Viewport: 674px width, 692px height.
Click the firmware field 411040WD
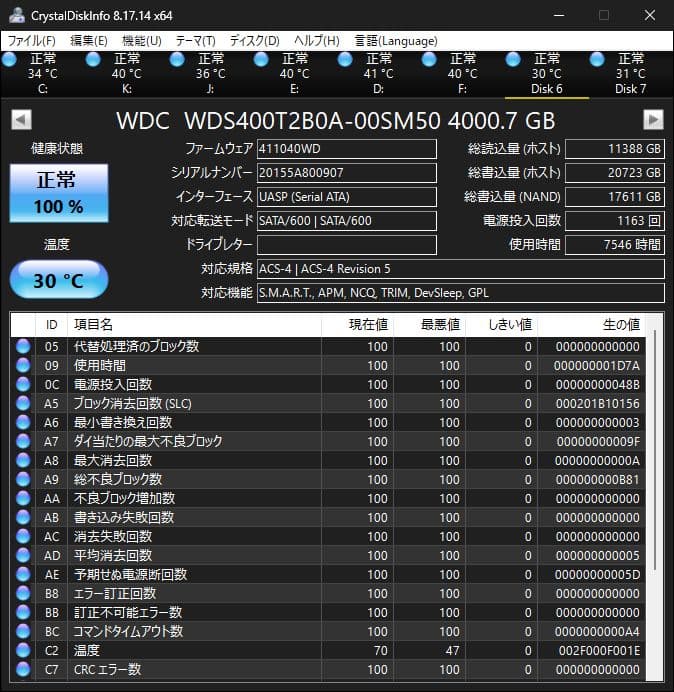pos(347,149)
